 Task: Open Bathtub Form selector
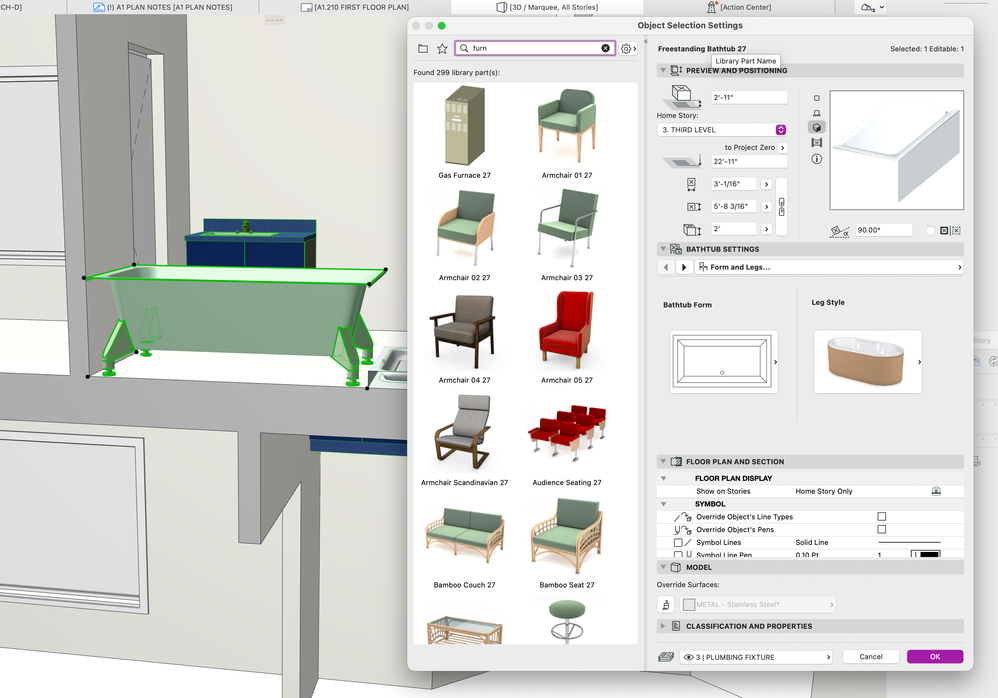724,361
